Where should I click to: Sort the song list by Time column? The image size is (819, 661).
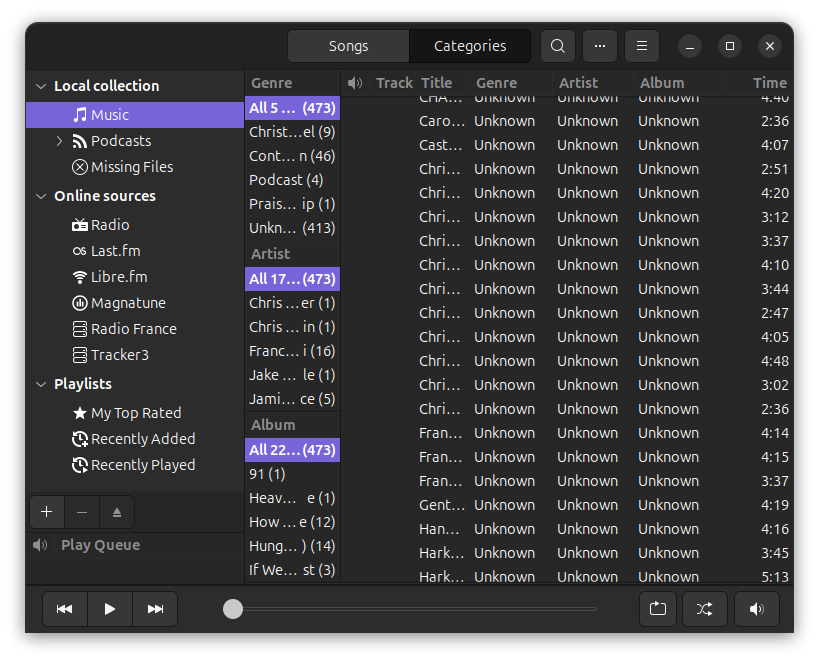[769, 83]
